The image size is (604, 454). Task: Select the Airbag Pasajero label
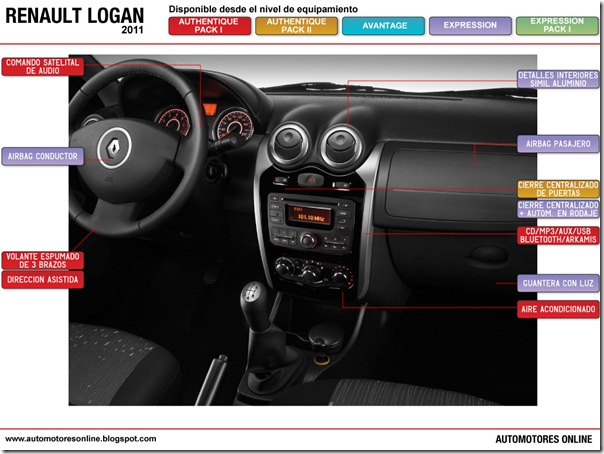(558, 144)
